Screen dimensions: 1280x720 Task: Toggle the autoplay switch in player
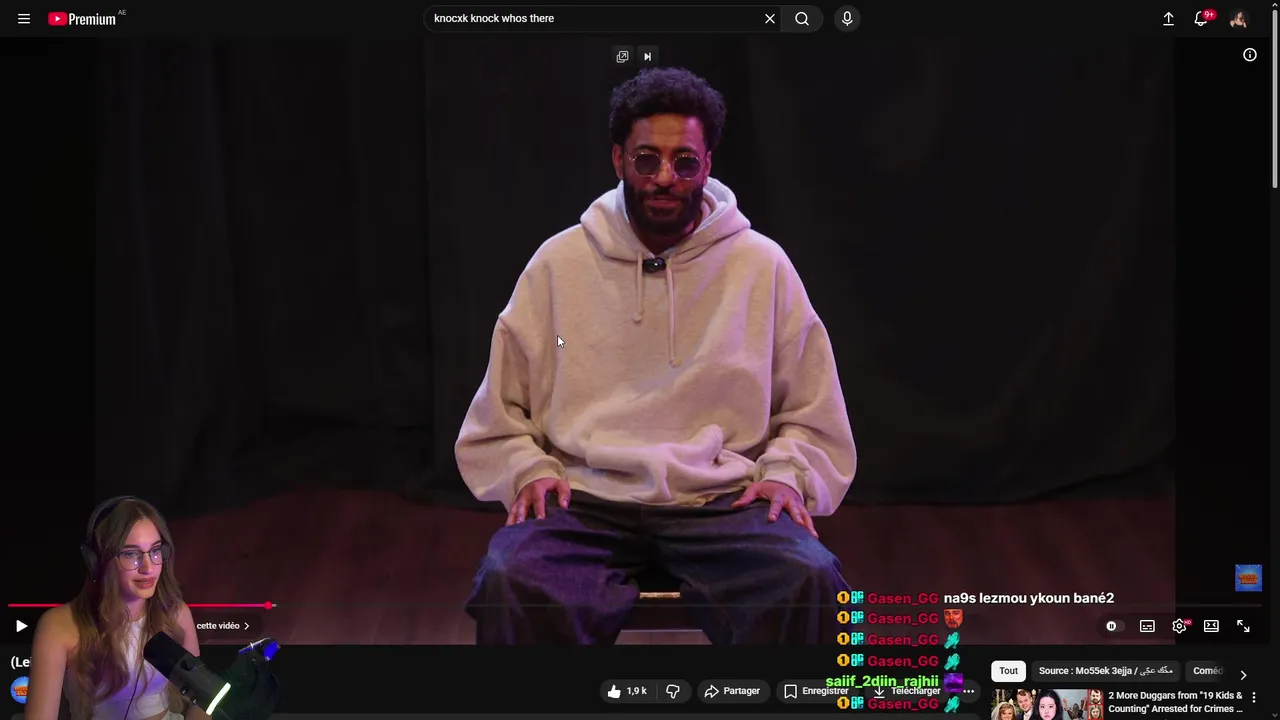1111,626
